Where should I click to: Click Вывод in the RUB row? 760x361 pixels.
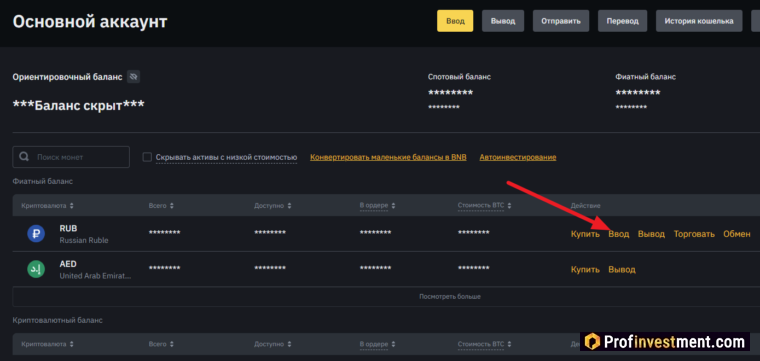click(x=651, y=234)
